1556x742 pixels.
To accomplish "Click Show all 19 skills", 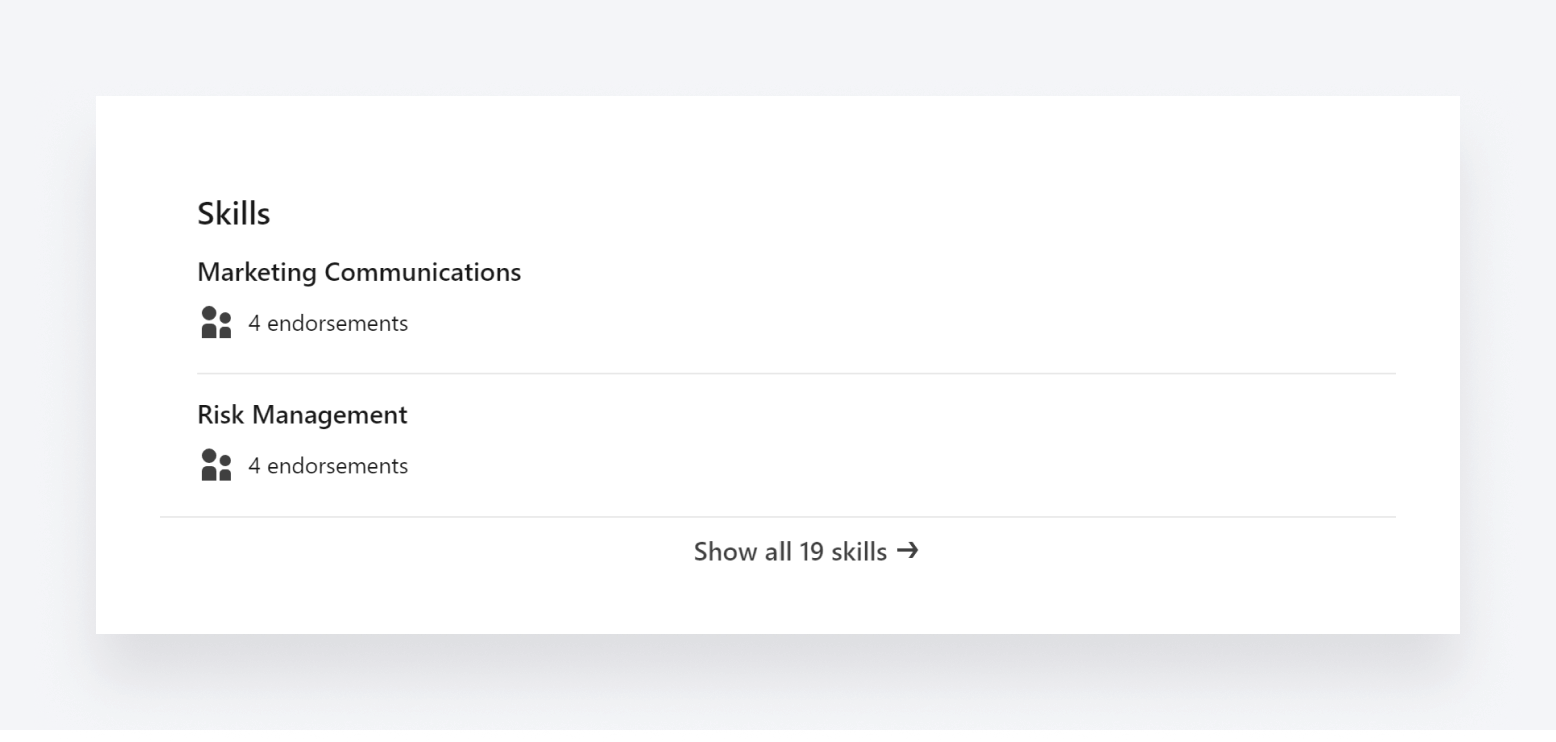I will 790,552.
